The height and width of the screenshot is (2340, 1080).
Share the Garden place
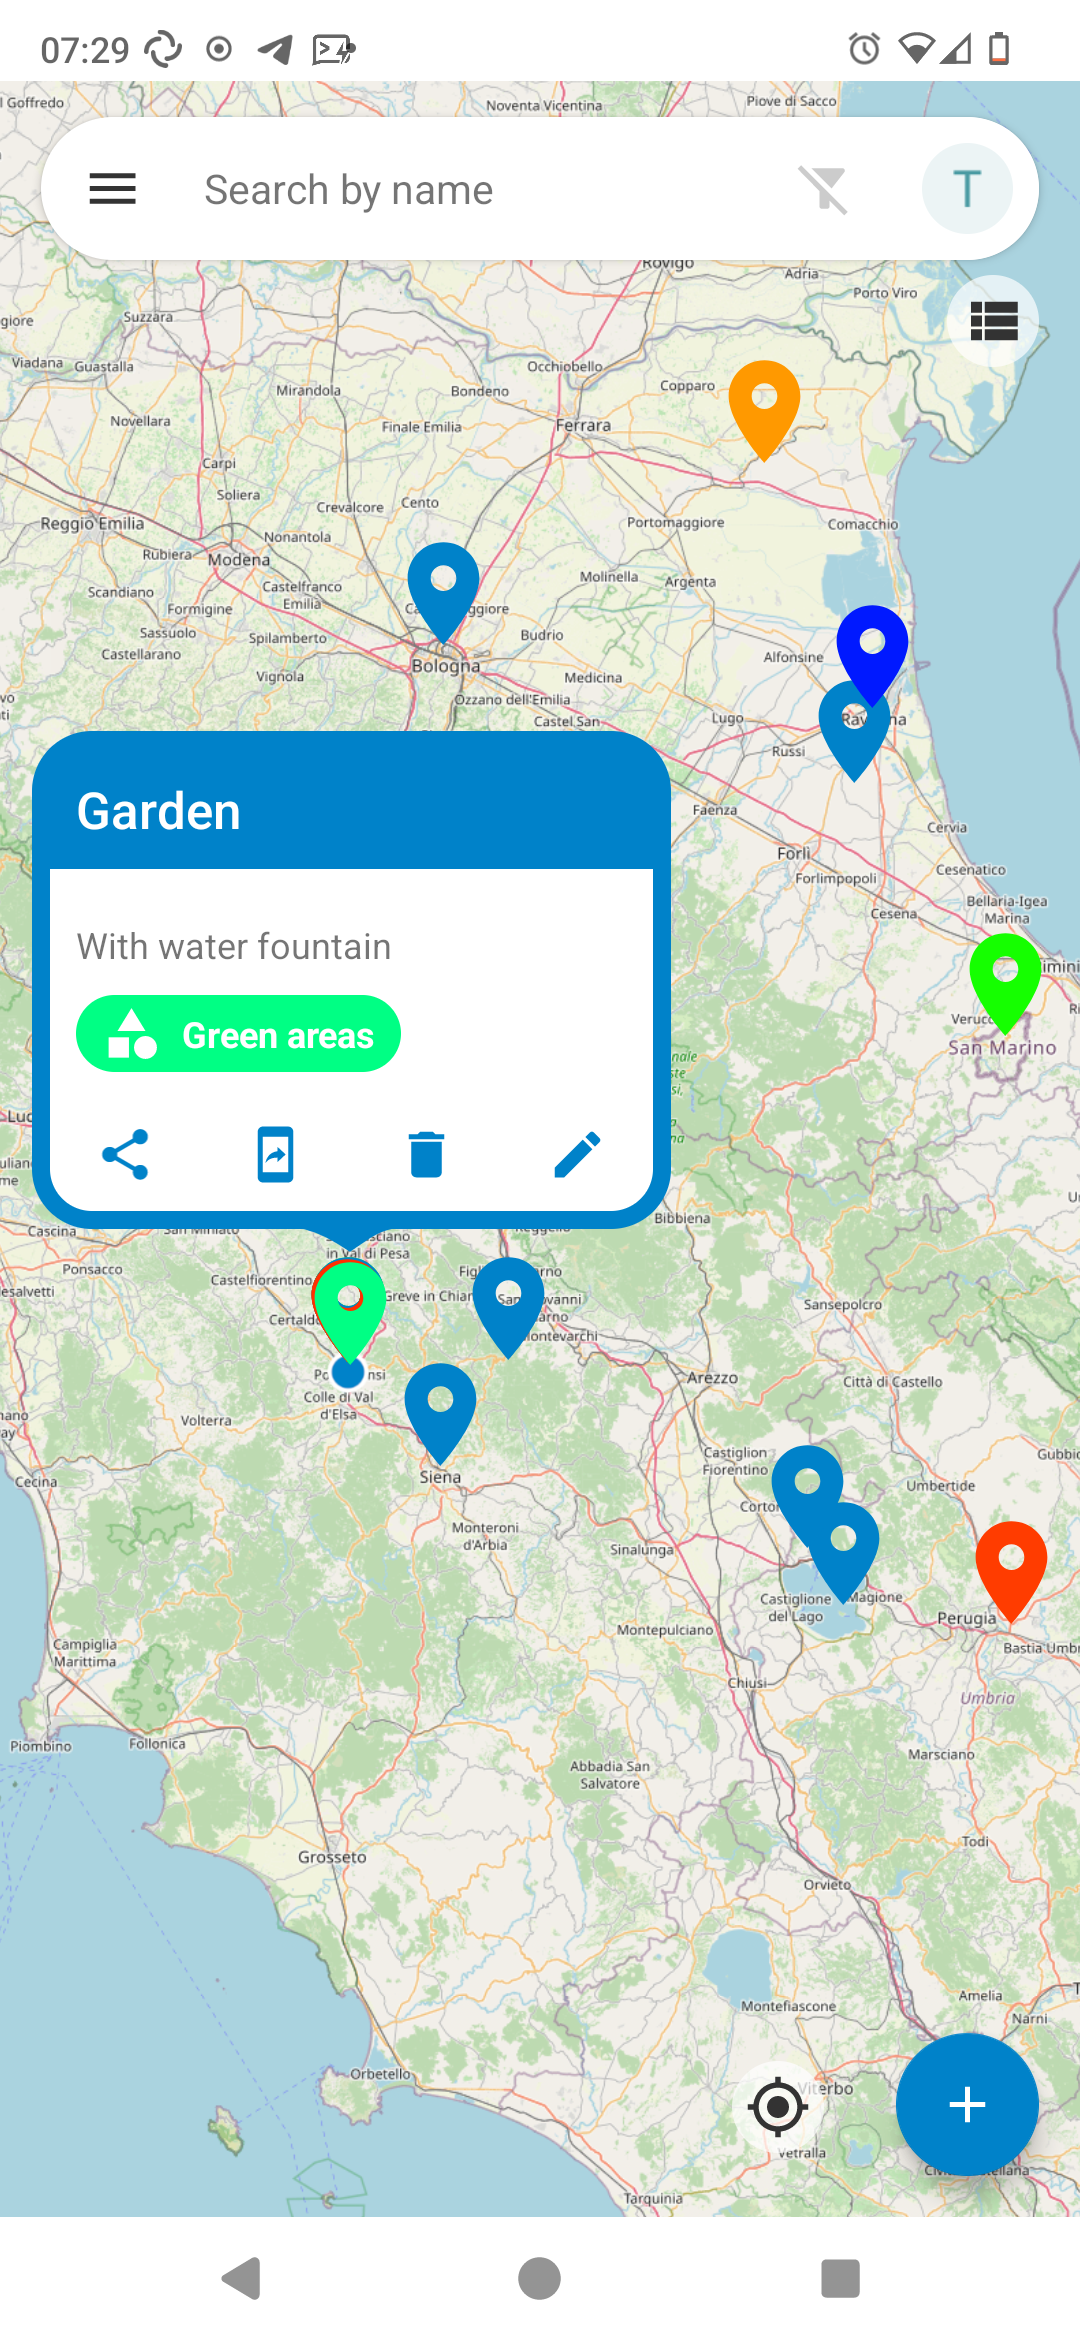126,1155
